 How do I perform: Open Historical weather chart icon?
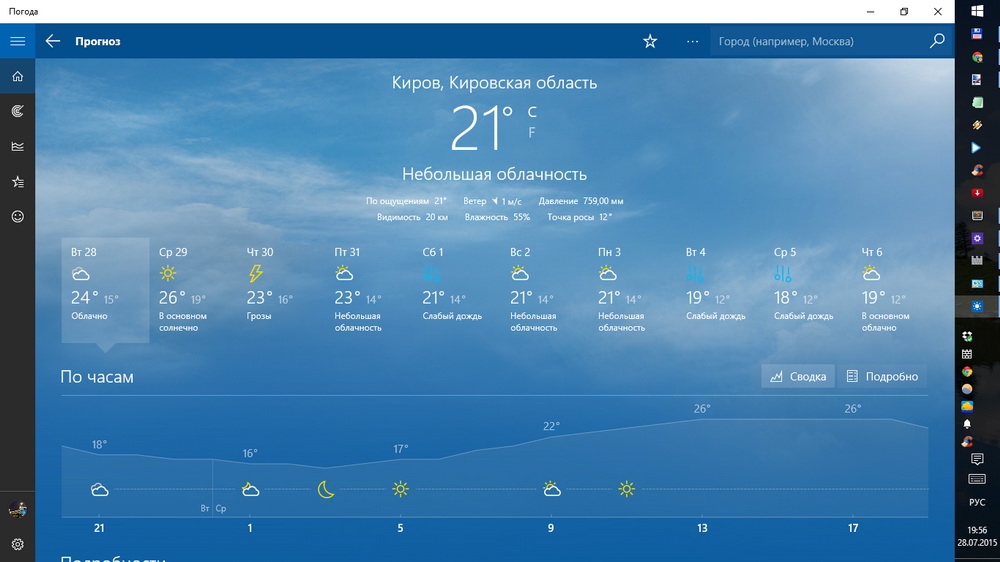pyautogui.click(x=17, y=147)
